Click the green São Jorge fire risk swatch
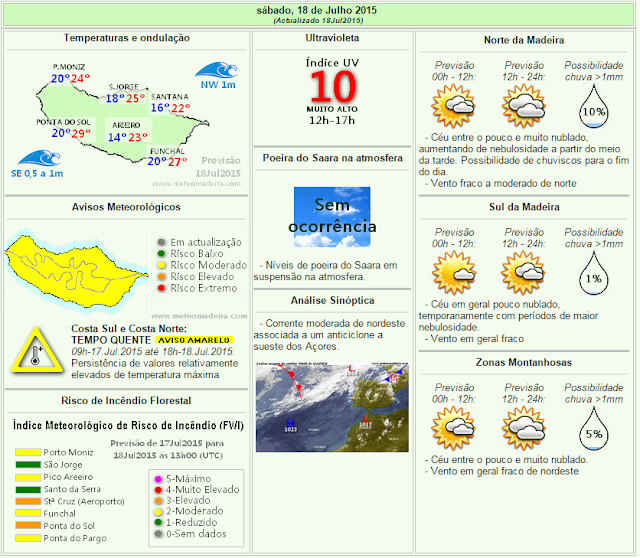 [x=28, y=465]
